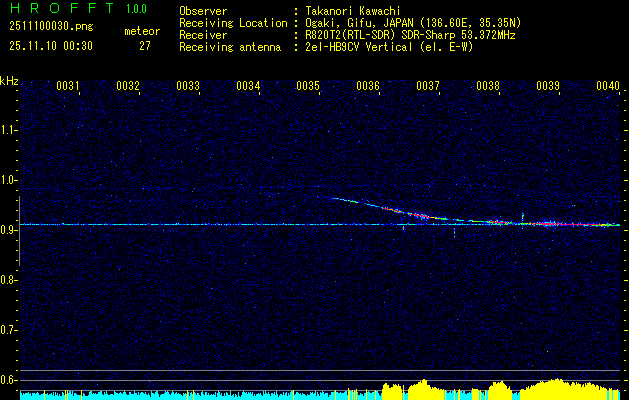Screen dimensions: 629x400
Task: Click the 25.11.10 00:30 timestamp
Action: click(49, 46)
